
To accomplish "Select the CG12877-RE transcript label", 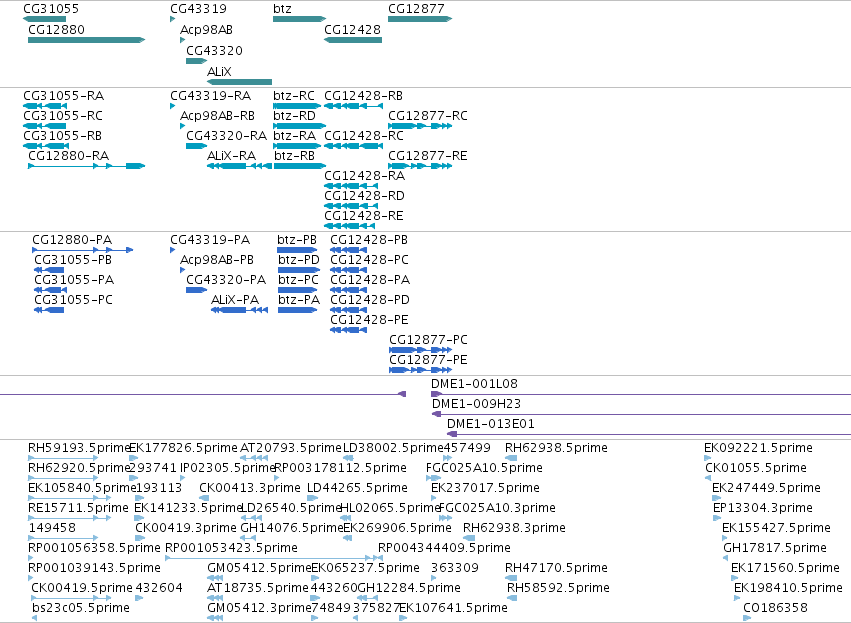I will [428, 156].
